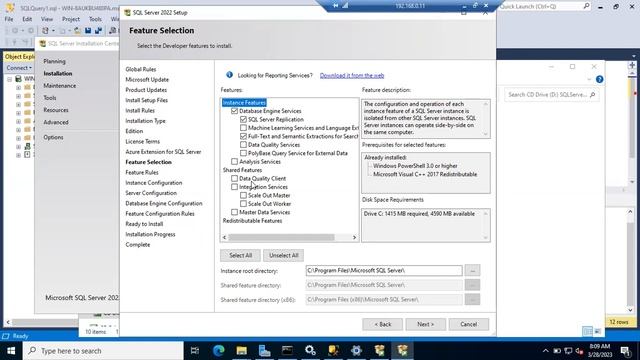Expand the first folder under server node
Screen dimensions: 640x360
pyautogui.click(x=18, y=87)
